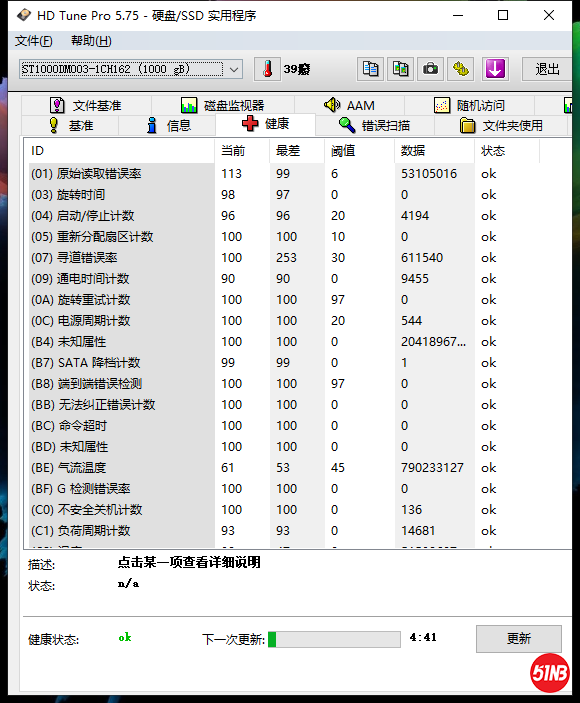Switch to the 随机访问 tab
Viewport: 580px width, 703px height.
click(469, 105)
